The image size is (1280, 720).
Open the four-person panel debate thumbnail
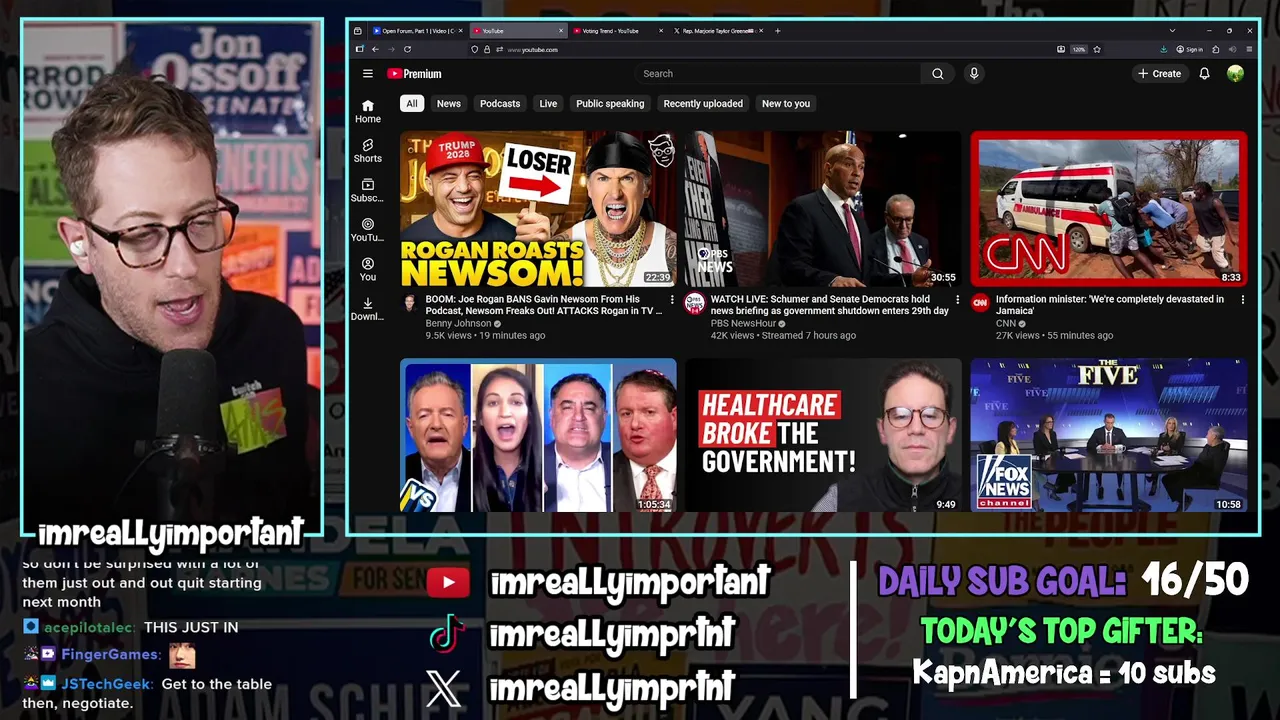coord(538,435)
